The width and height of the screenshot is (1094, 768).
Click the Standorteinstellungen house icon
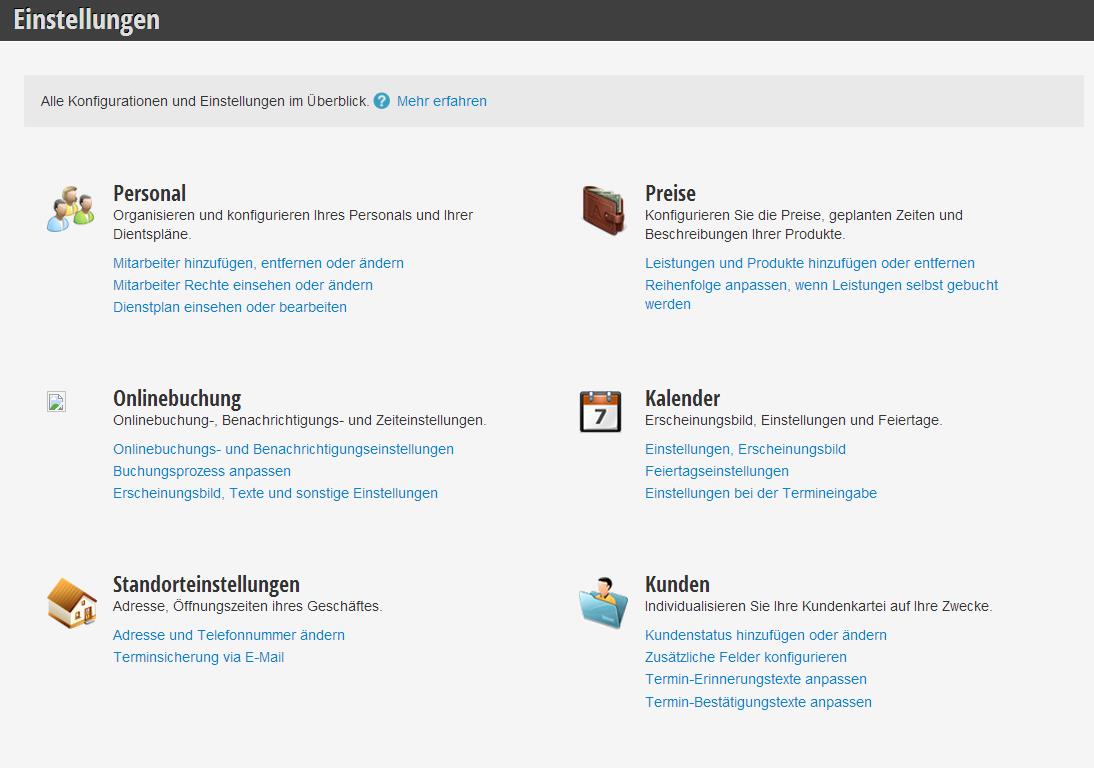(72, 603)
